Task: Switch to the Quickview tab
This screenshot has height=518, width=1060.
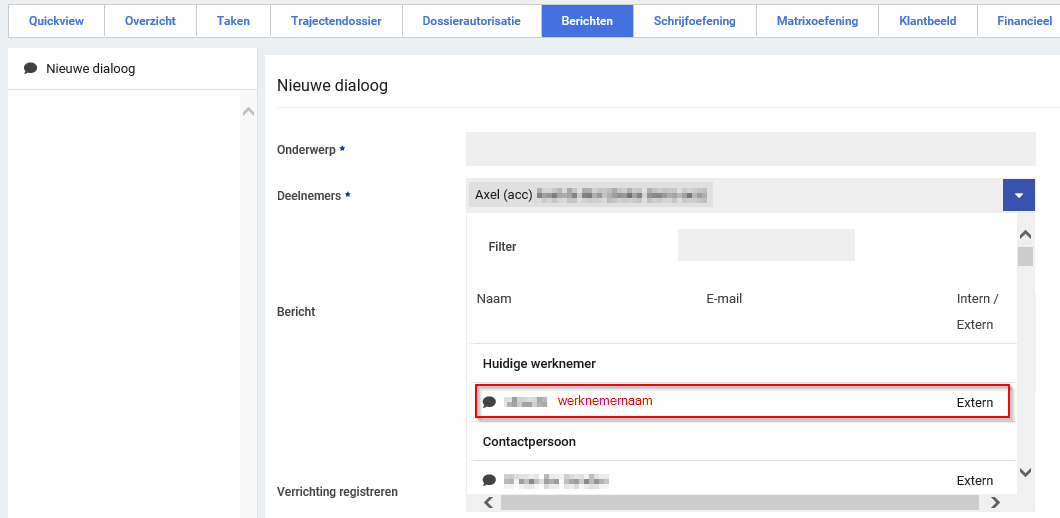Action: [56, 21]
